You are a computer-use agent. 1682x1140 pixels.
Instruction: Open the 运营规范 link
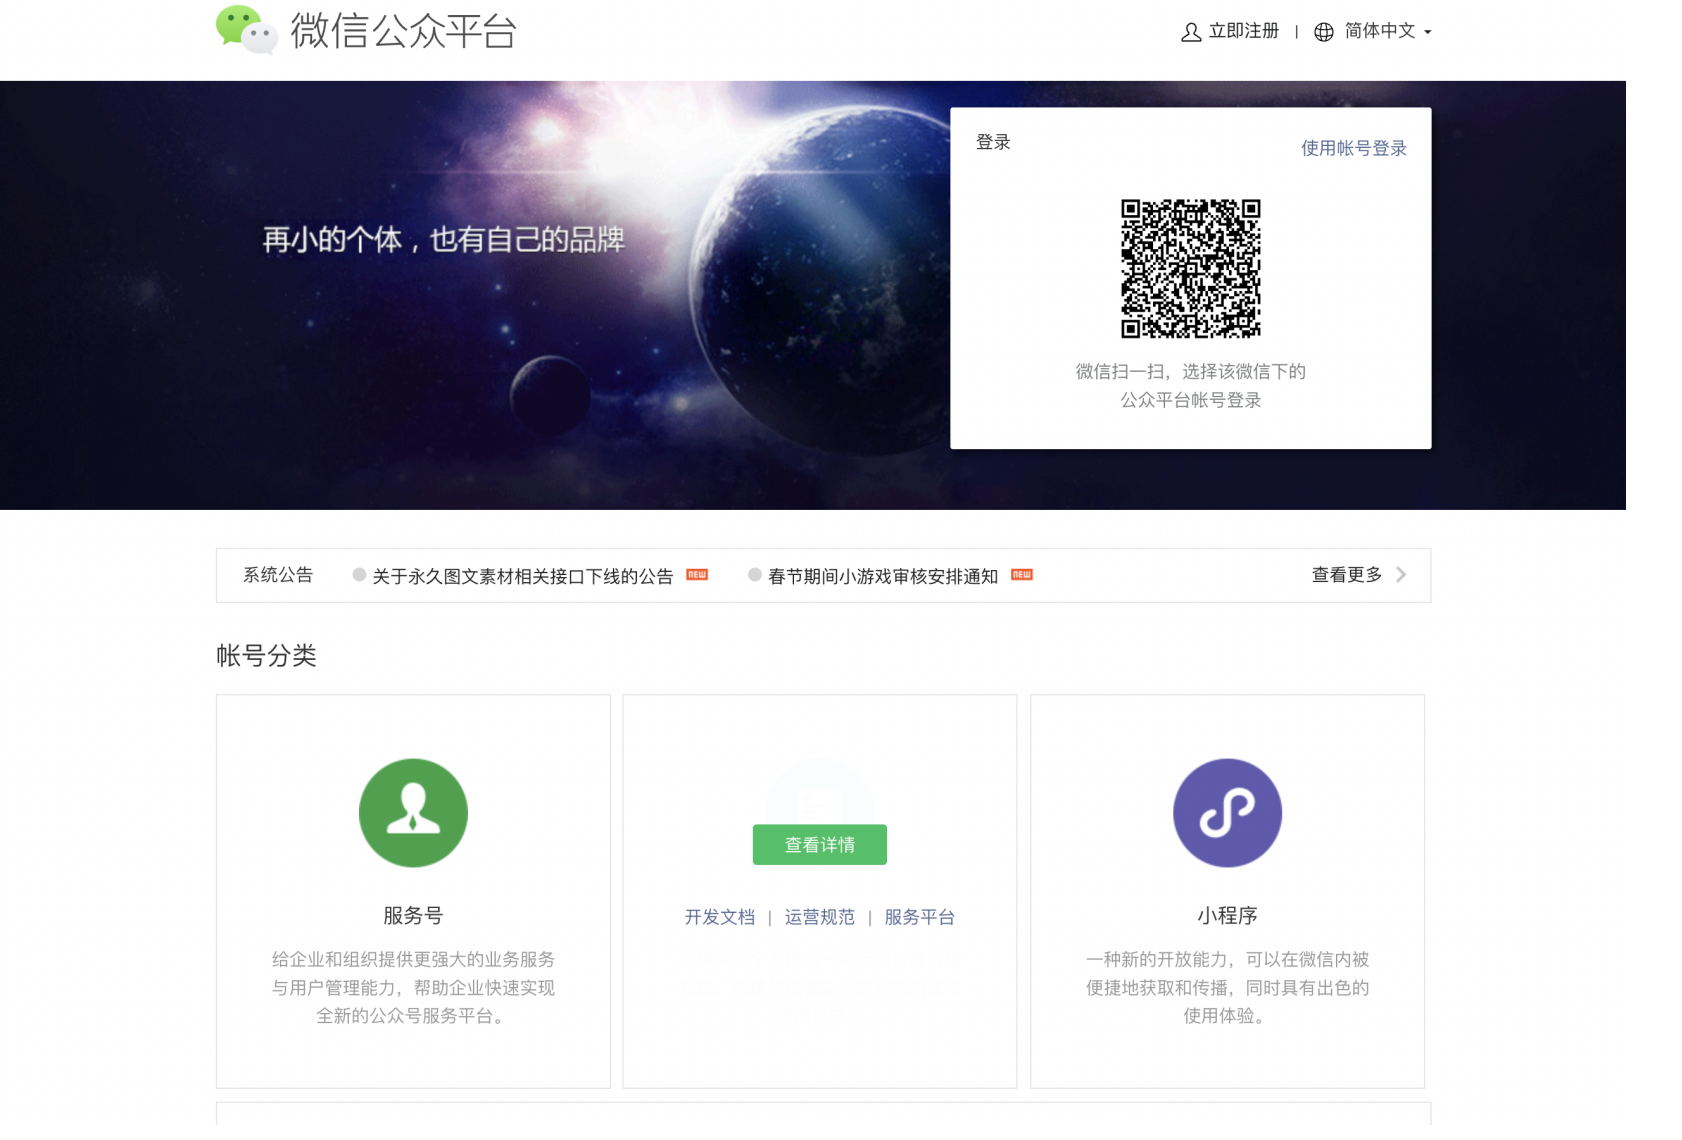pos(819,917)
